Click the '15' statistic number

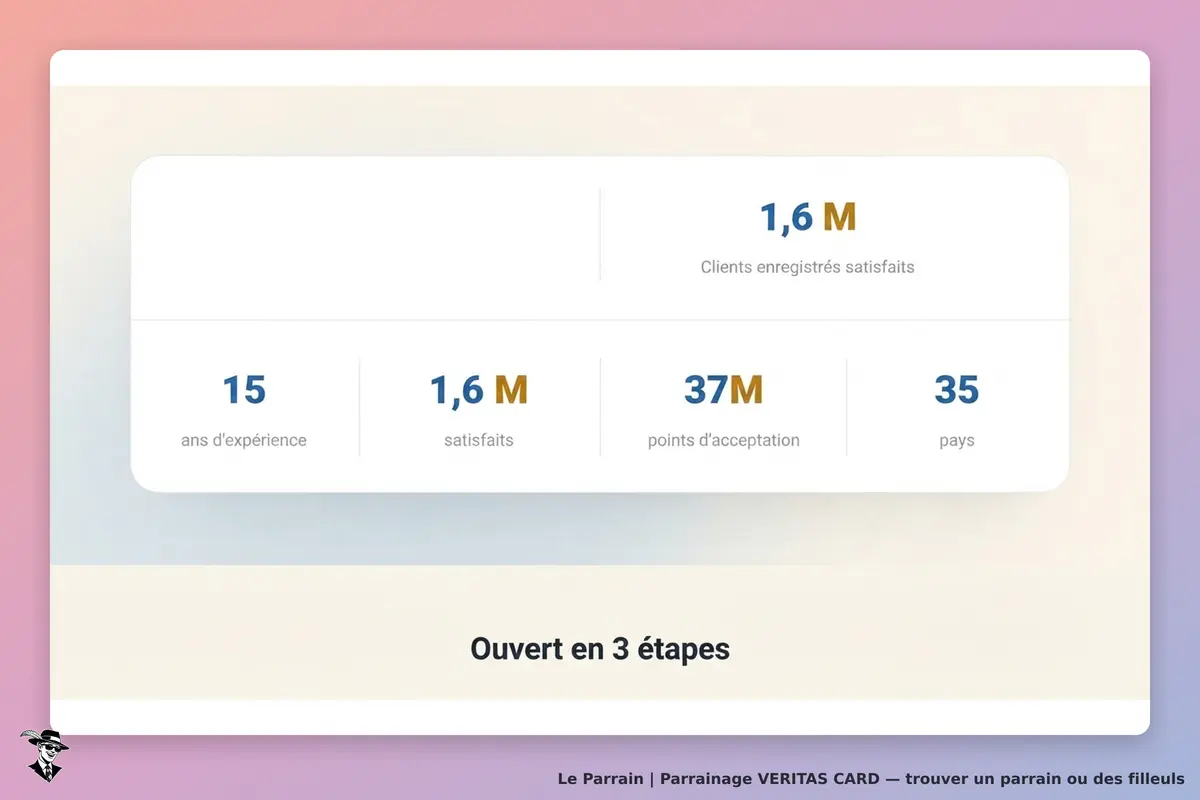click(x=244, y=389)
